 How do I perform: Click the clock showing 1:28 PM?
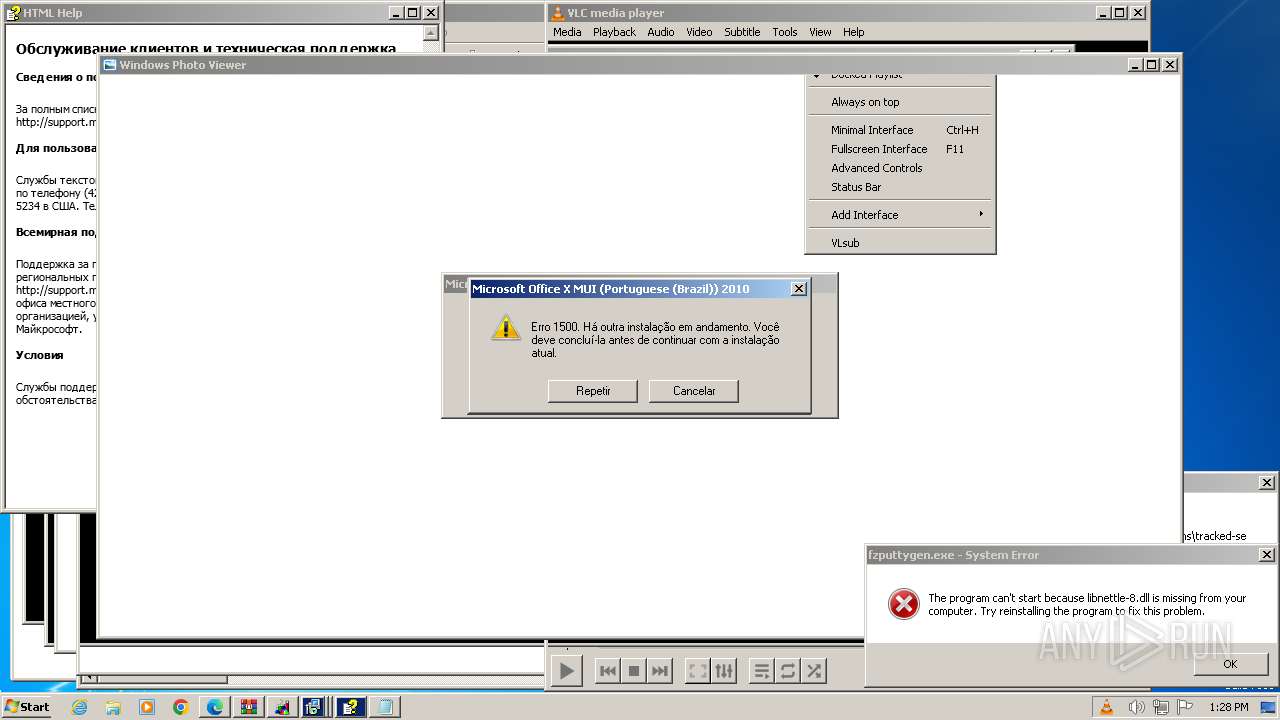point(1228,707)
